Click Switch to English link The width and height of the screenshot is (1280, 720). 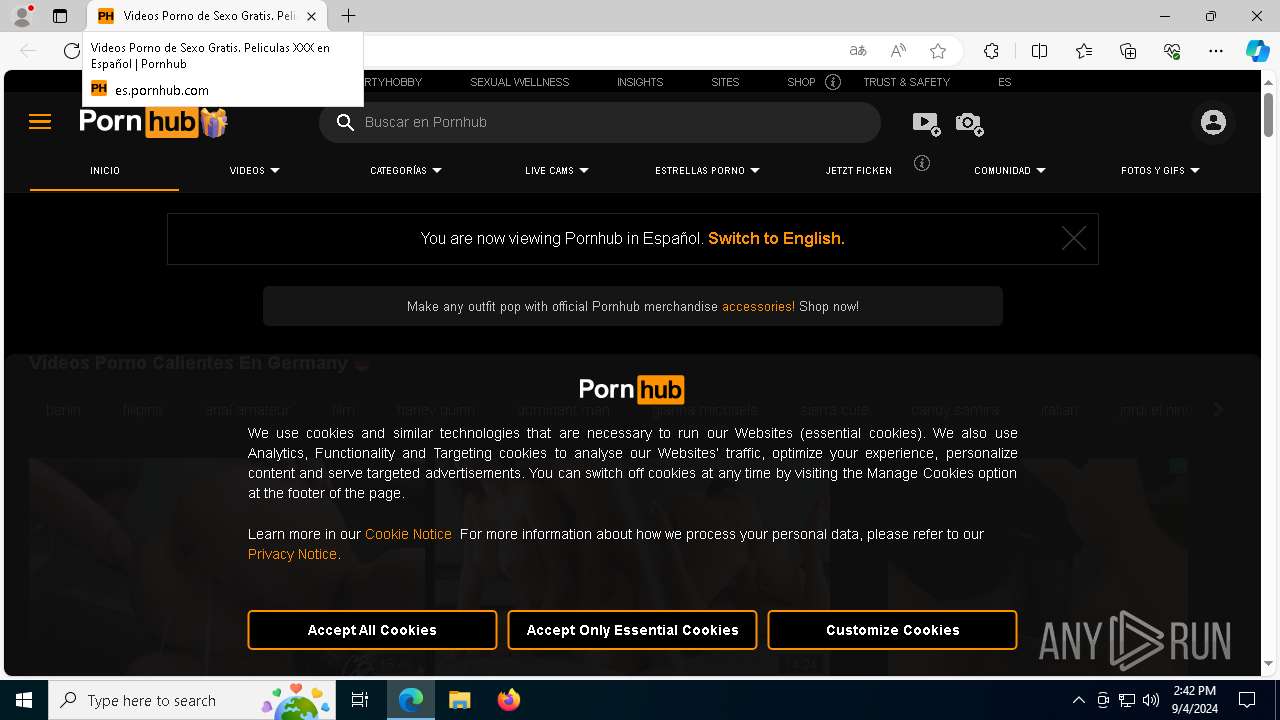776,238
